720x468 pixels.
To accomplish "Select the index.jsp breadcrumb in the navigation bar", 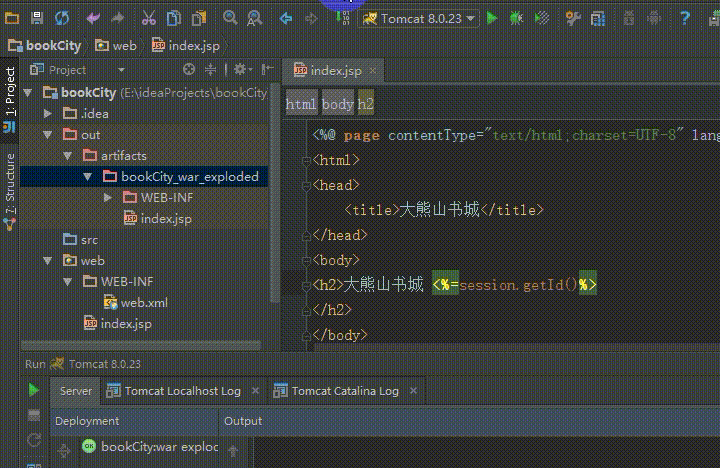I will 186,45.
